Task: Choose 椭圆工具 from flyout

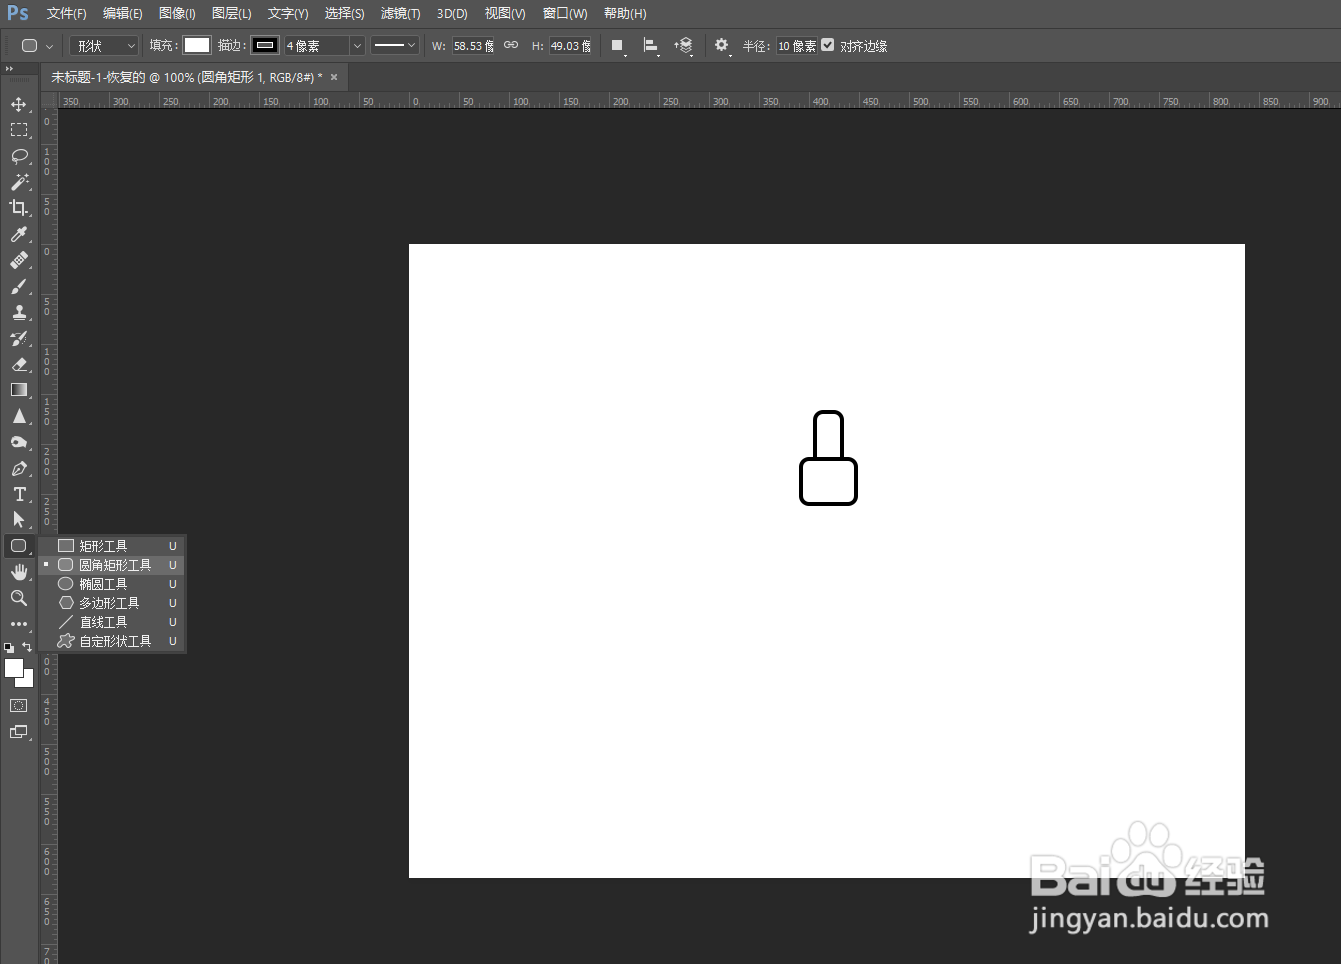Action: pyautogui.click(x=112, y=584)
